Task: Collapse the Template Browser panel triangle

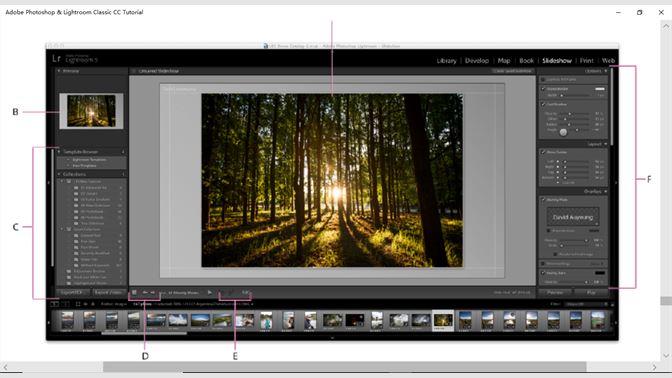Action: point(59,152)
